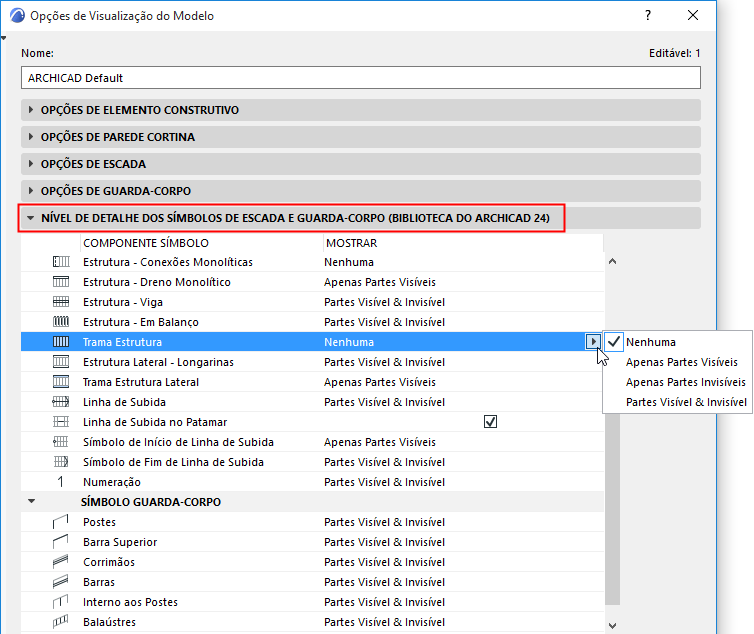Image resolution: width=754 pixels, height=634 pixels.
Task: Click the Balaústres guard-rail icon
Action: point(61,622)
